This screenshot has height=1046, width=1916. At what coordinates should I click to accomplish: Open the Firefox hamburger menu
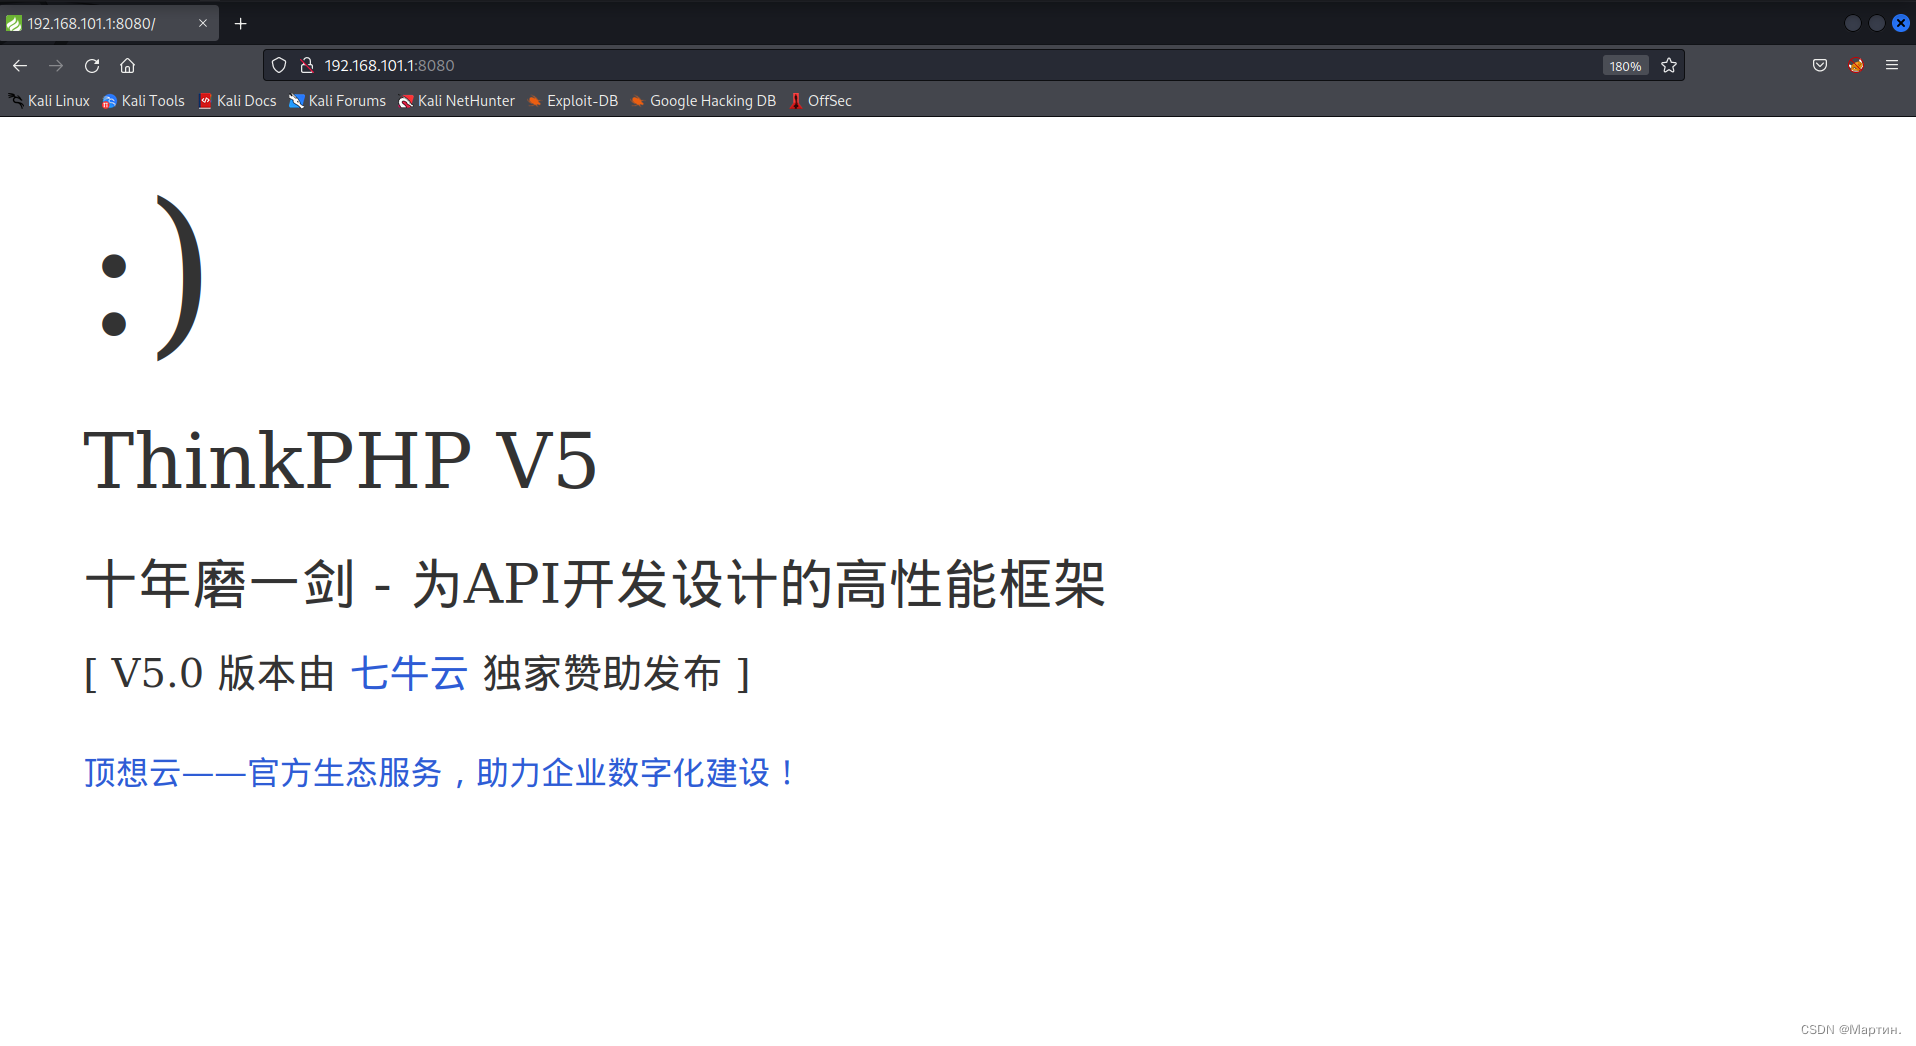[x=1892, y=66]
